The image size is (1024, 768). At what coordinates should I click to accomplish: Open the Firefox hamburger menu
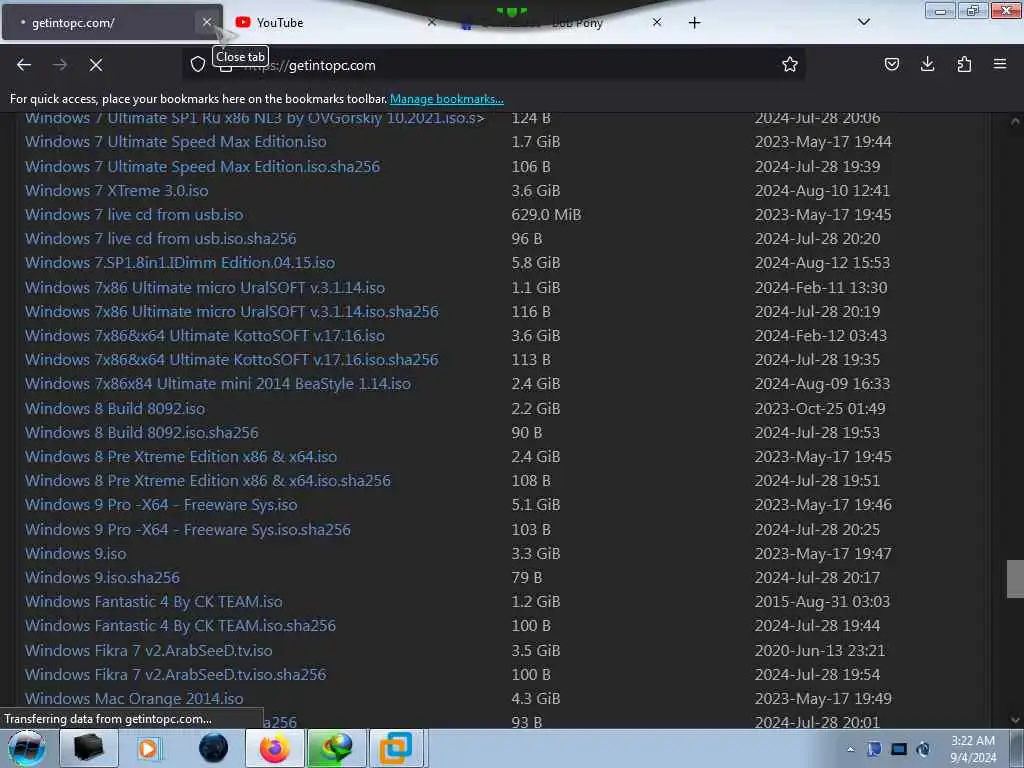[x=1000, y=64]
